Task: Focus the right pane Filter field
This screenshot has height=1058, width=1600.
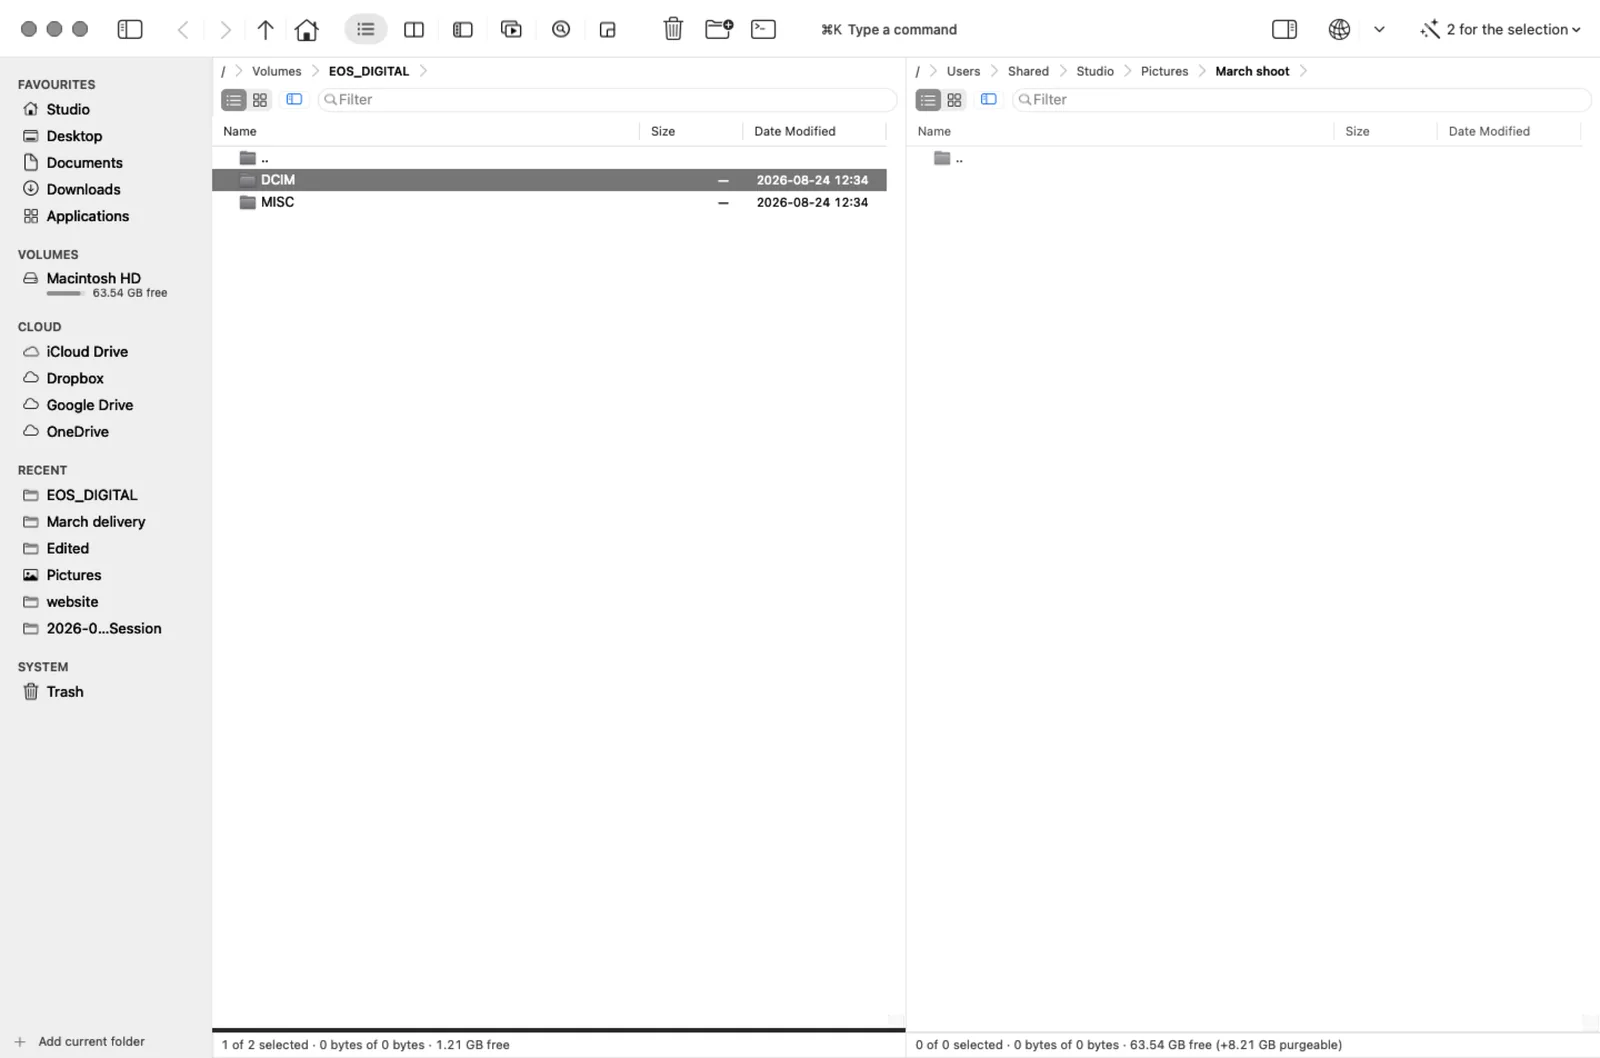Action: click(x=1301, y=100)
